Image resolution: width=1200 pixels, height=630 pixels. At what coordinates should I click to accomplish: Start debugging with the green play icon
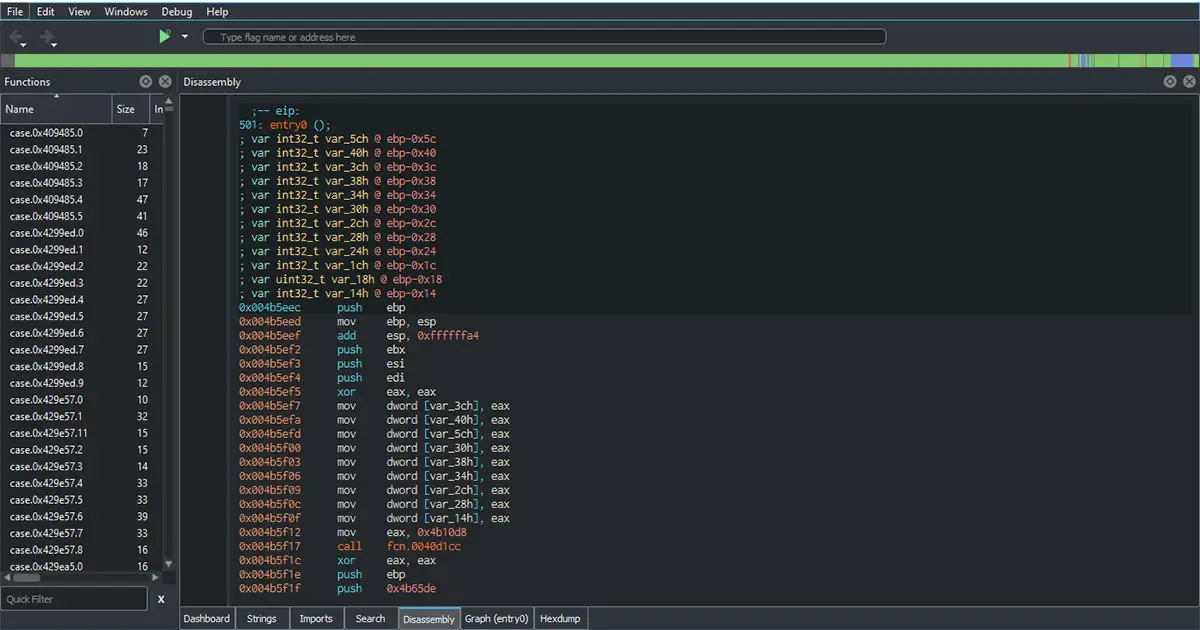[x=164, y=37]
